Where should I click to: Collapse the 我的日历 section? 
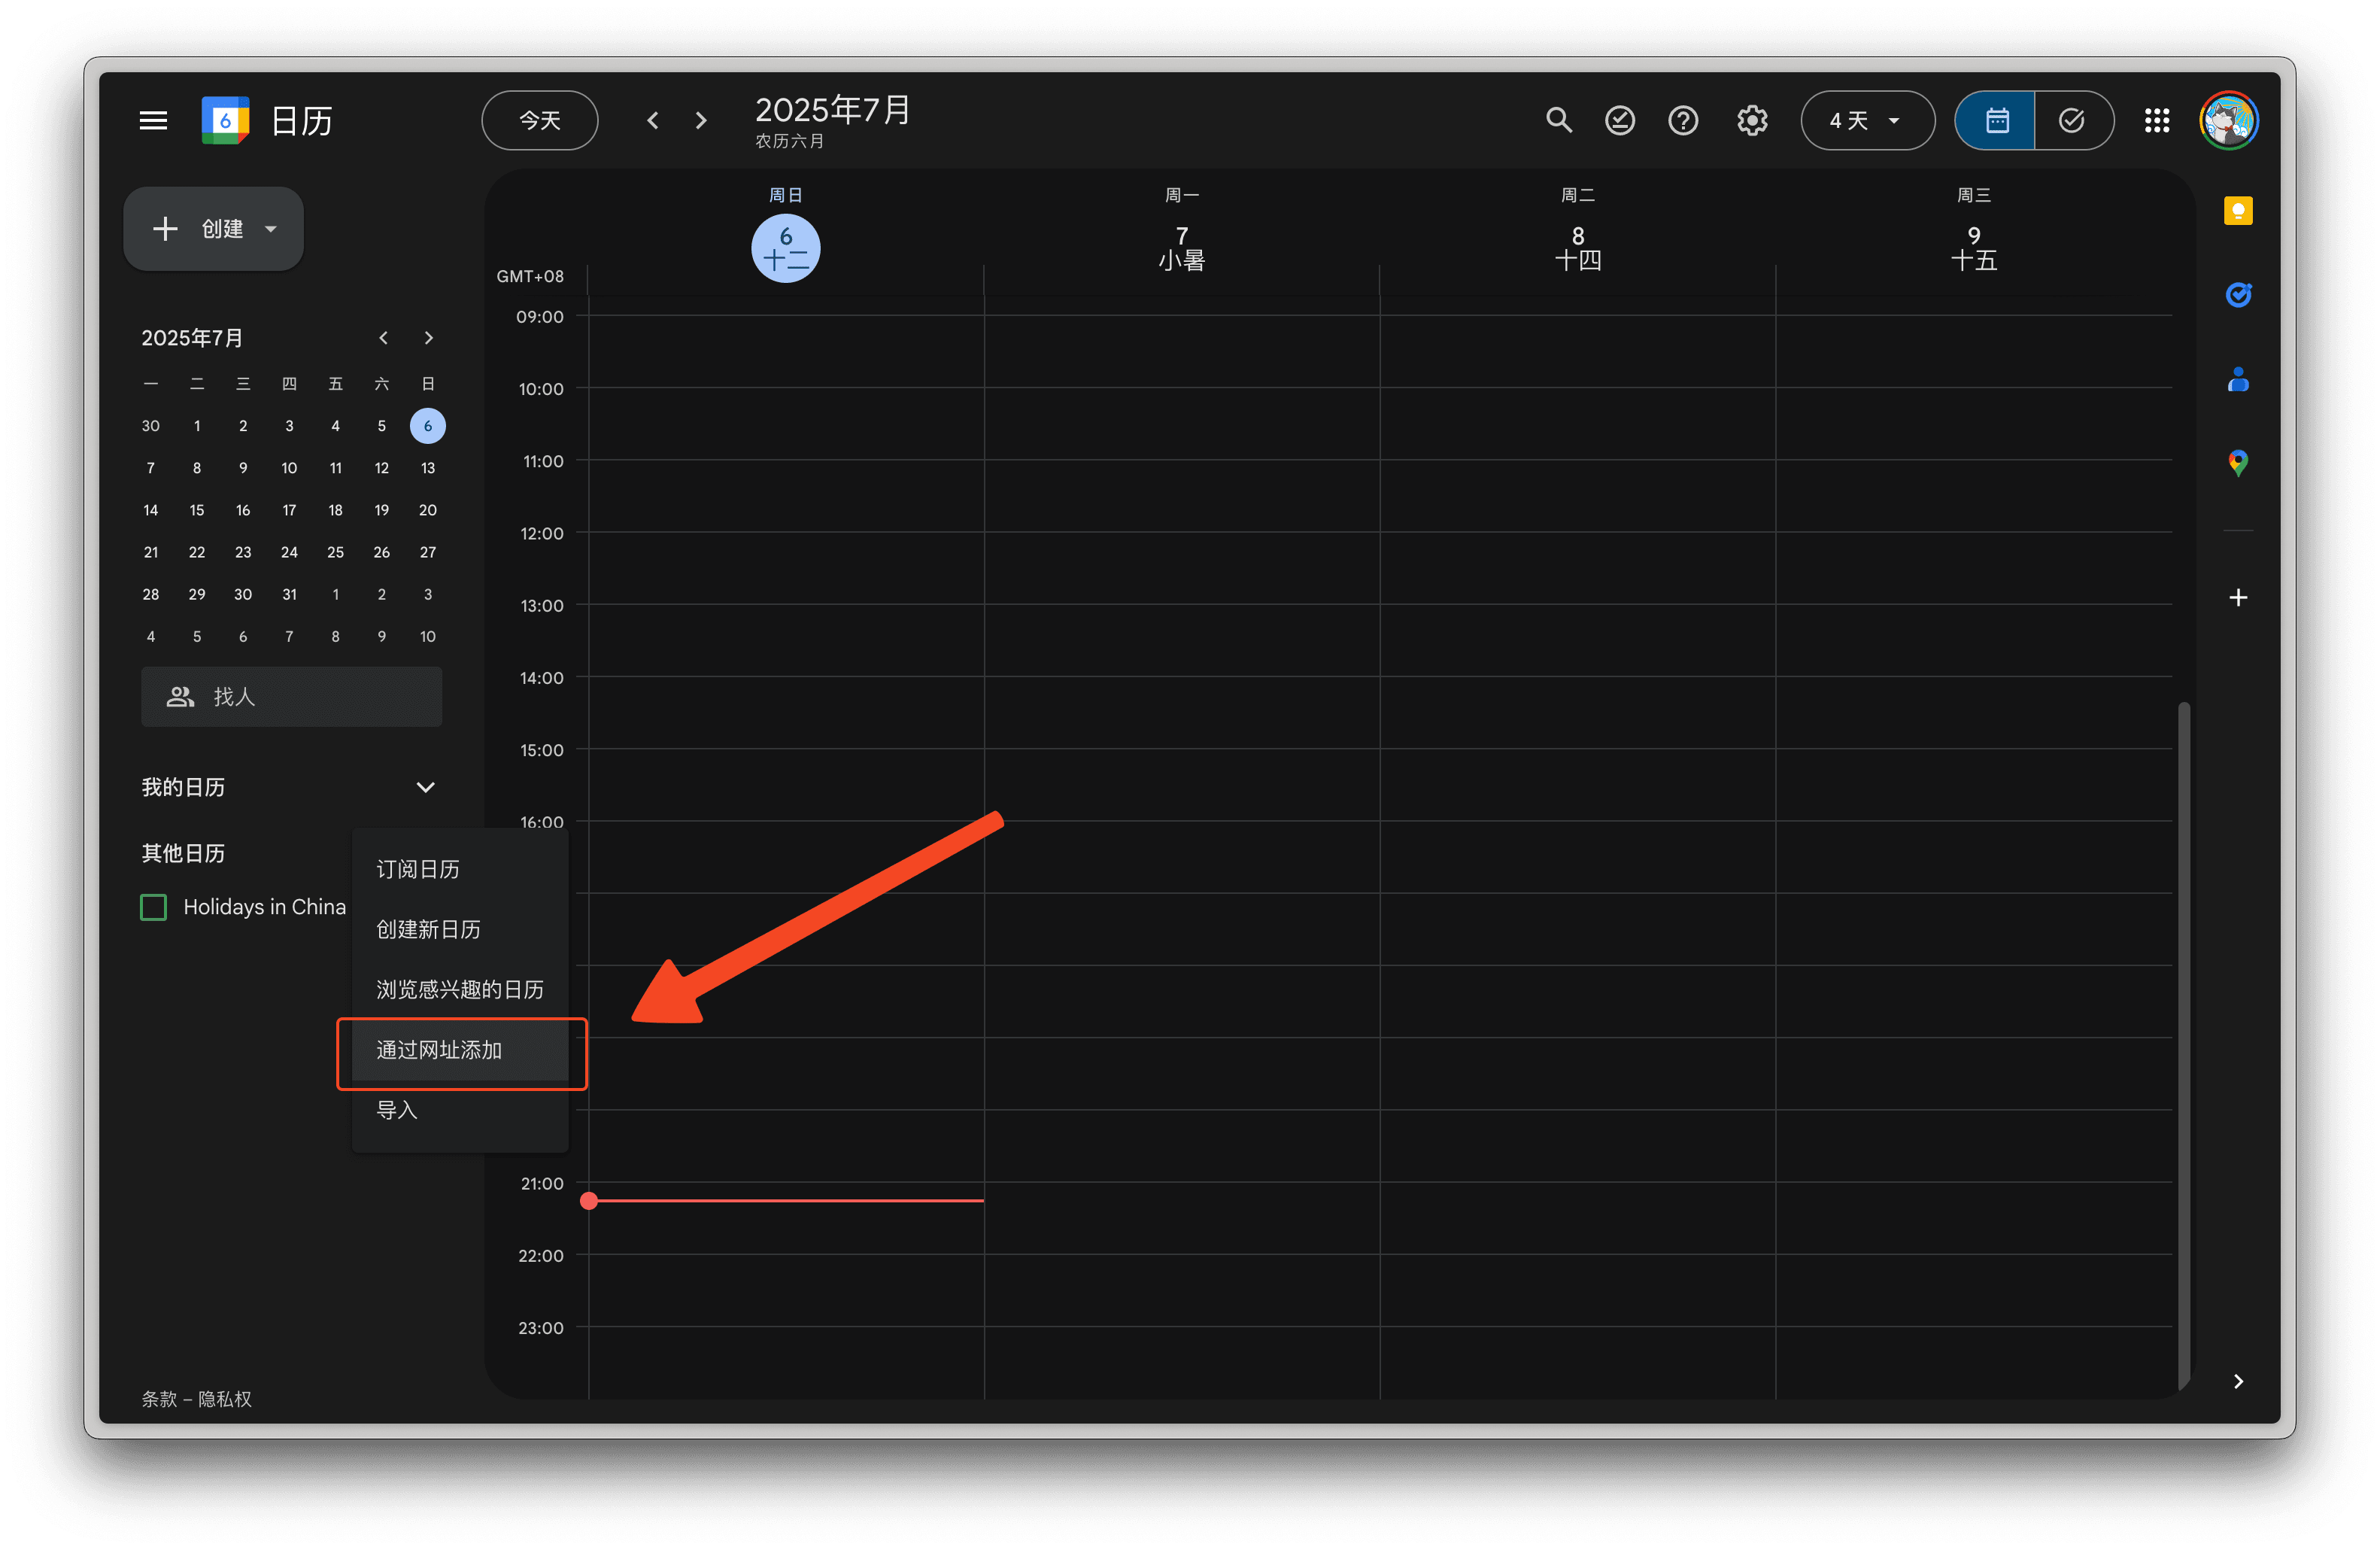click(425, 787)
